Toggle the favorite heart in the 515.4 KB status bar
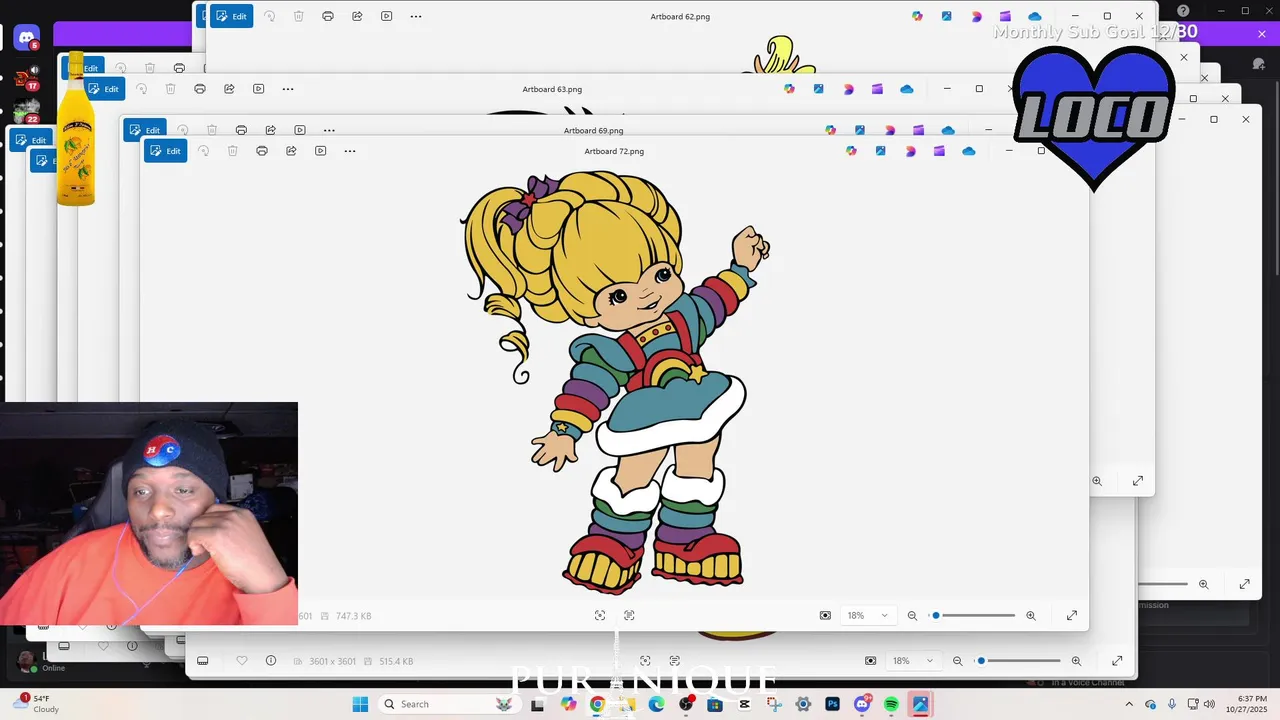Image resolution: width=1280 pixels, height=720 pixels. [241, 661]
